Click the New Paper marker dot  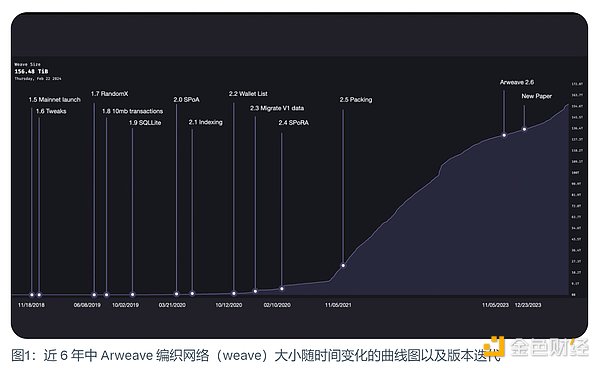coord(524,129)
